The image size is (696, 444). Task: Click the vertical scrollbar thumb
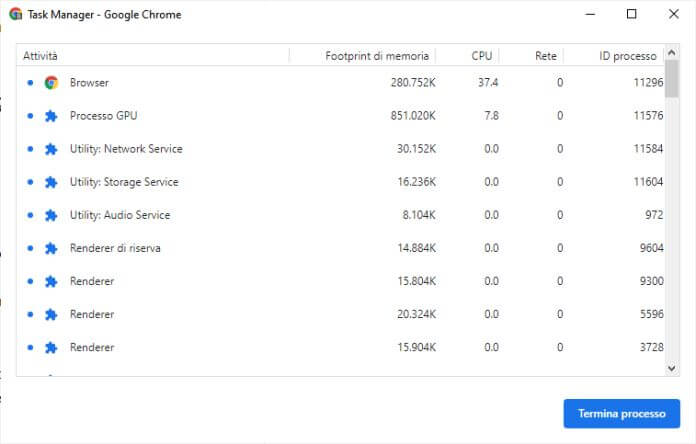672,79
